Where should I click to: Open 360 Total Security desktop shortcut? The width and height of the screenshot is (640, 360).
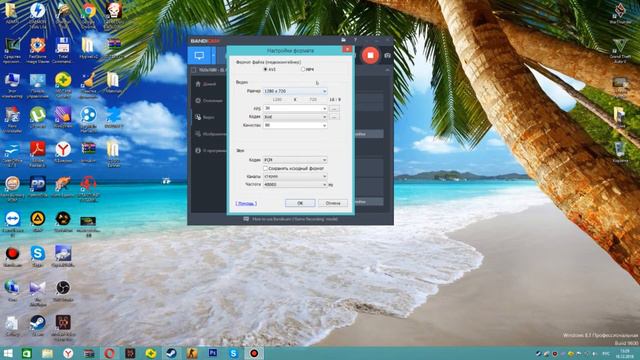tap(63, 84)
